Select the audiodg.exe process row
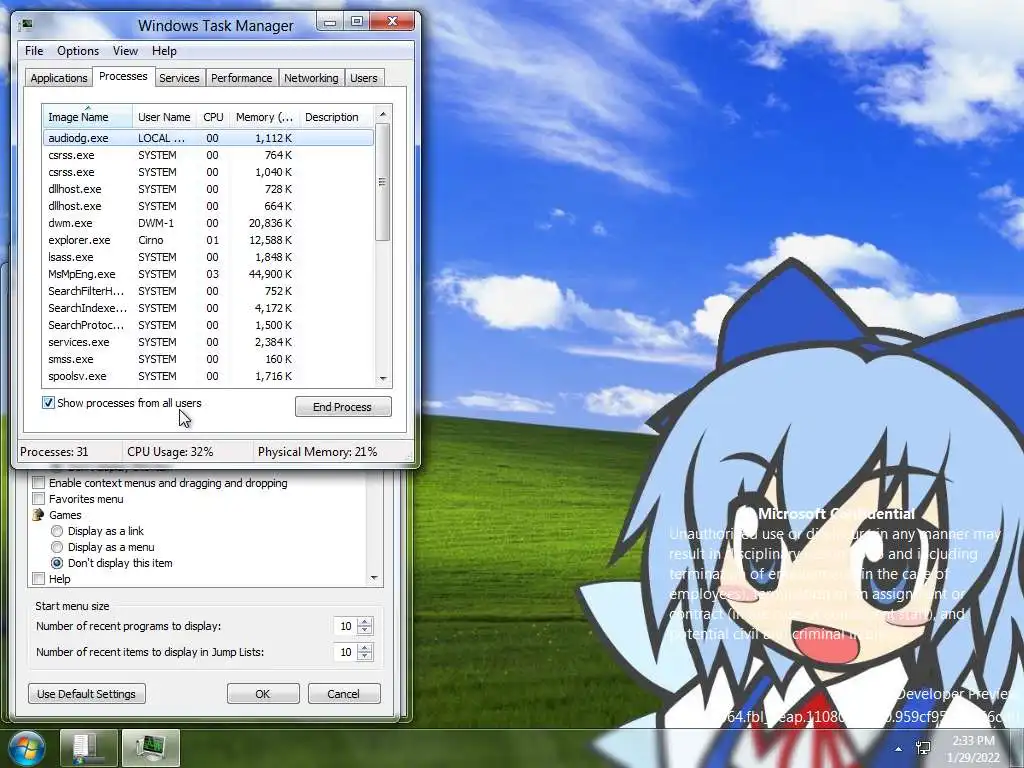This screenshot has height=768, width=1024. pos(208,138)
